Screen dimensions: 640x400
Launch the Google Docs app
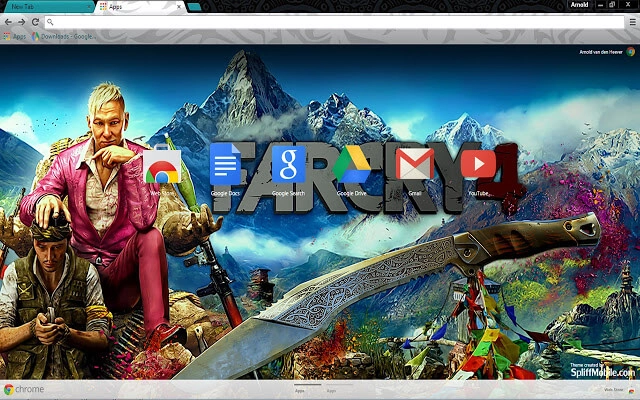coord(225,164)
